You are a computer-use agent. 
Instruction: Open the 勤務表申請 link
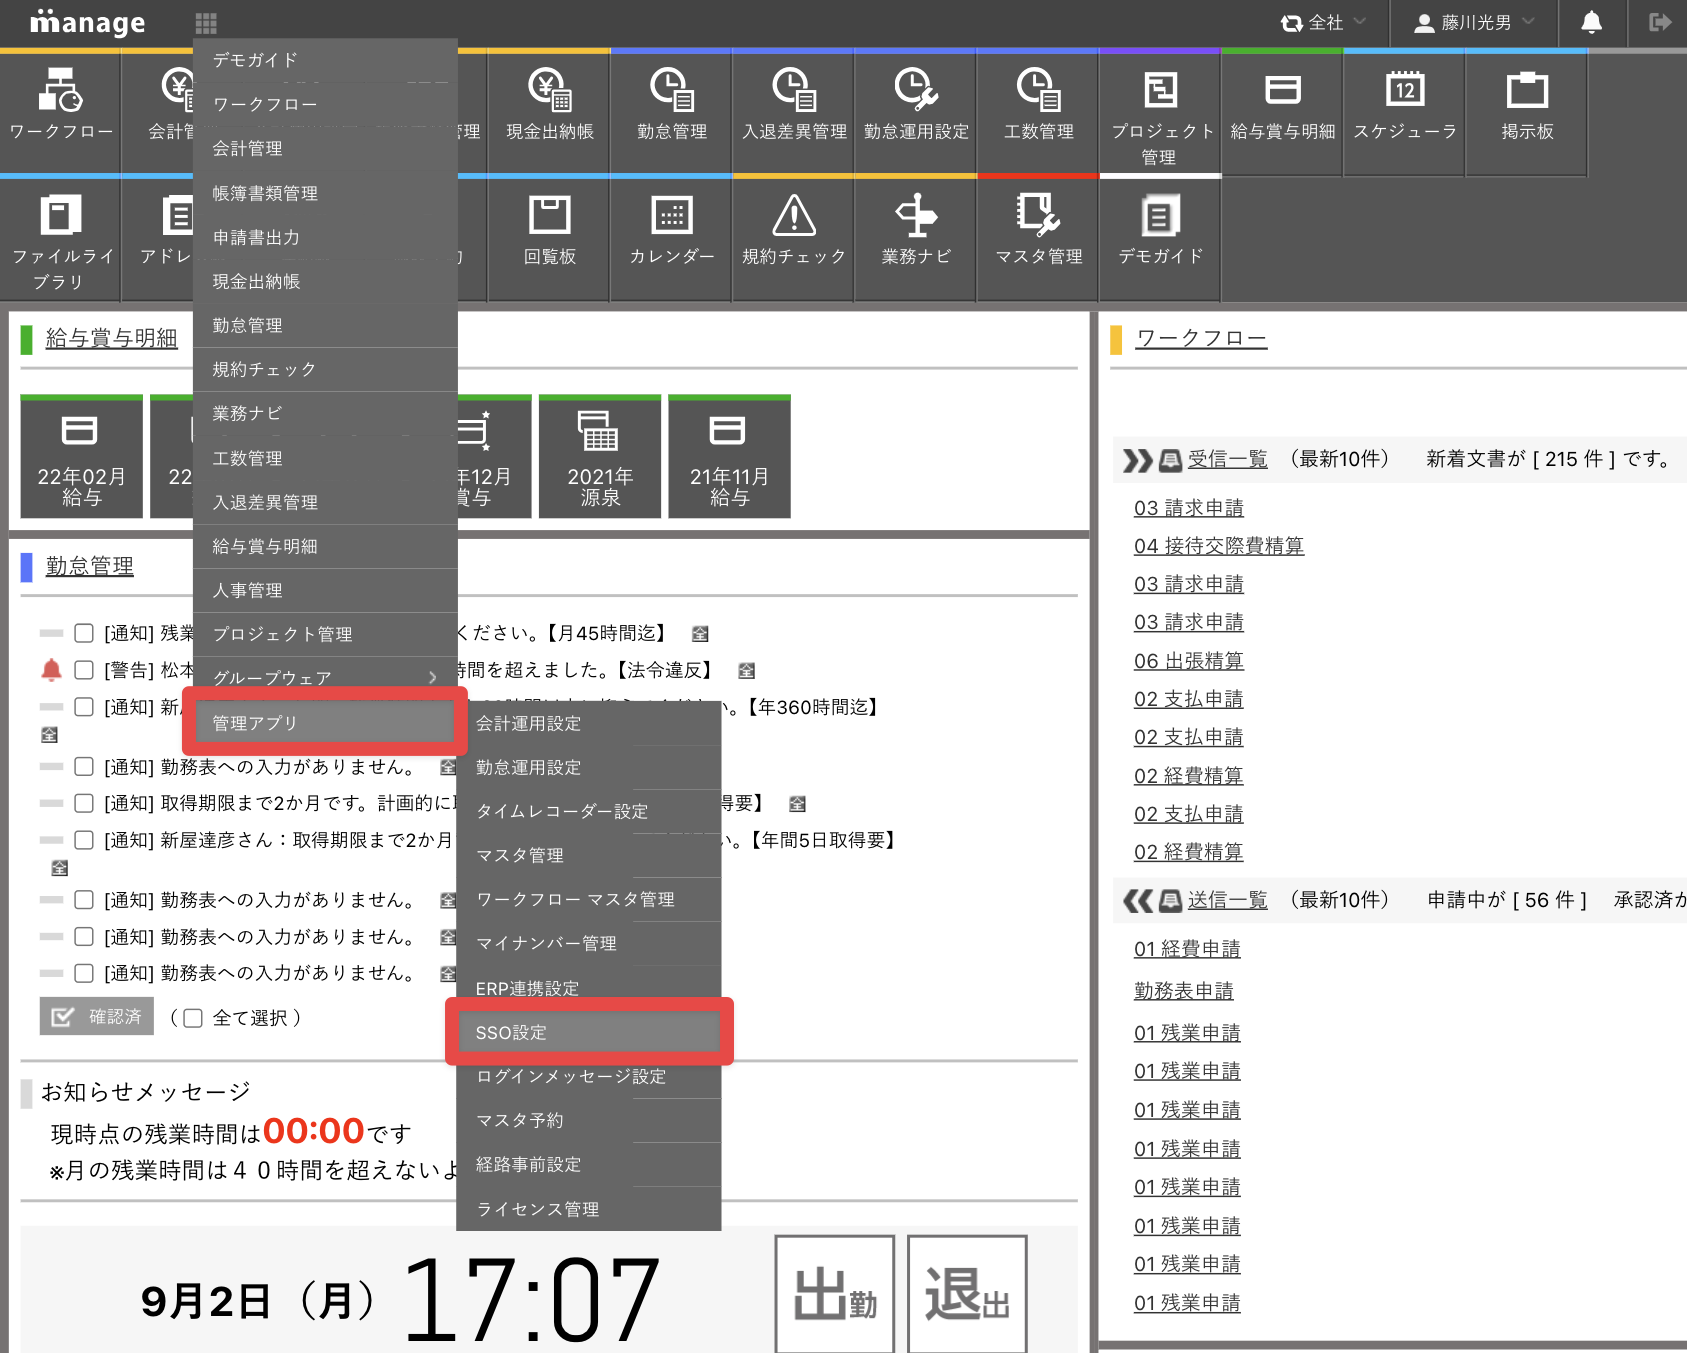click(1183, 991)
